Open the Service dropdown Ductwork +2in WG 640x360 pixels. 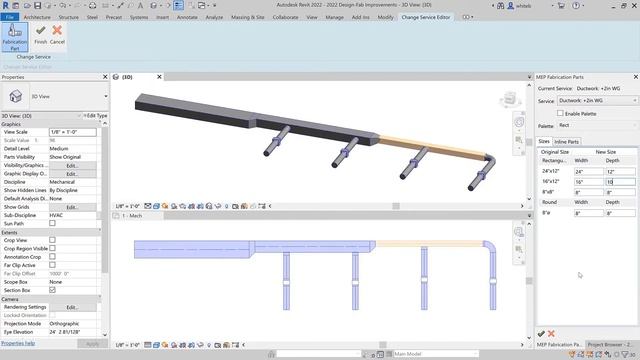coord(597,100)
